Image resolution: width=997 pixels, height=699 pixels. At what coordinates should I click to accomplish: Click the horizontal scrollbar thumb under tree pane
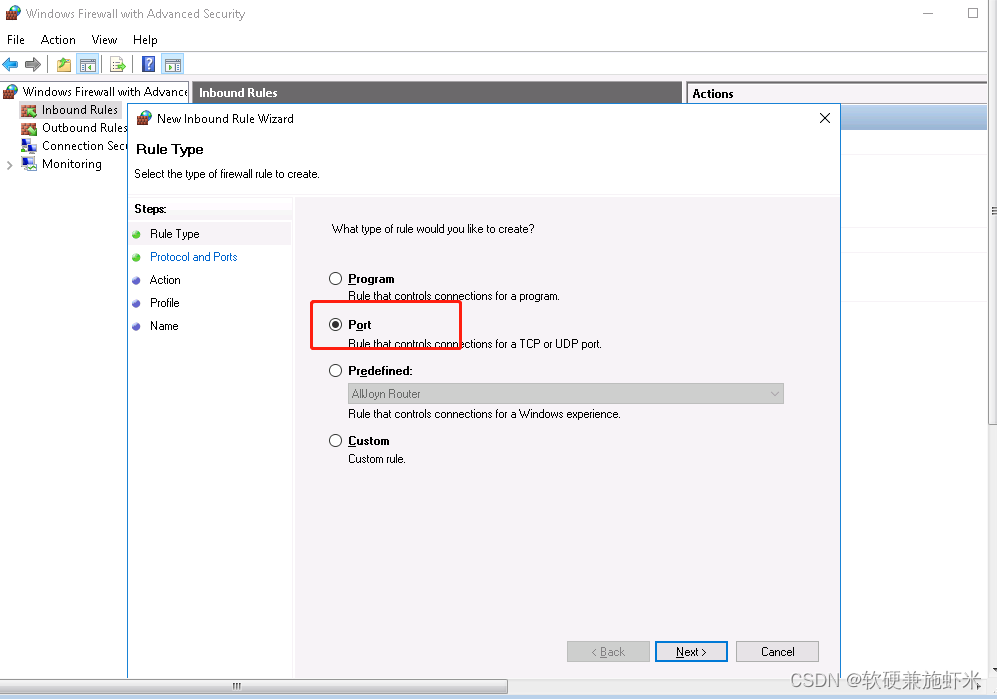click(253, 686)
